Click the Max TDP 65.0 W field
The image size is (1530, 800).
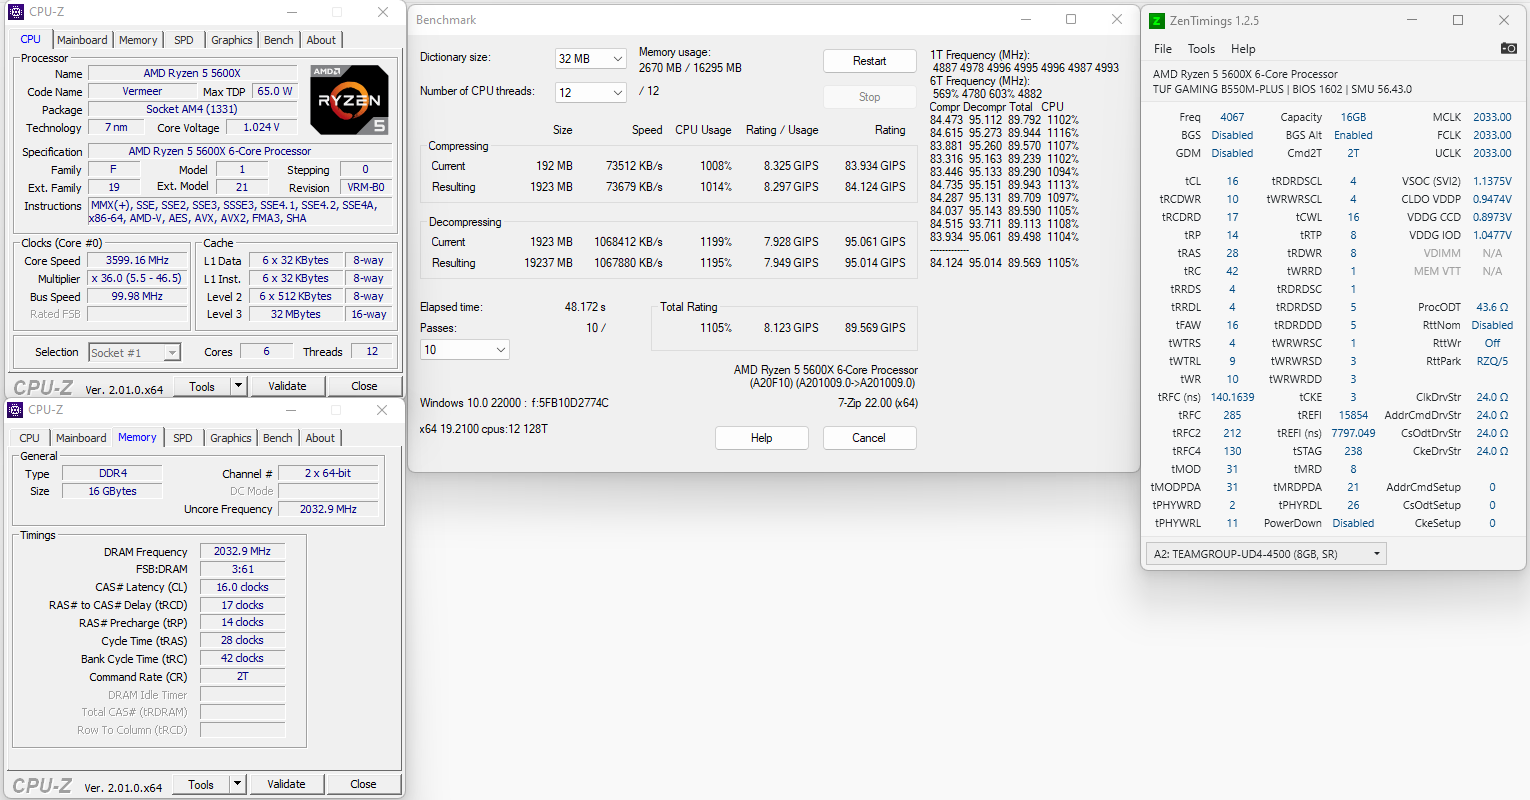tap(275, 91)
